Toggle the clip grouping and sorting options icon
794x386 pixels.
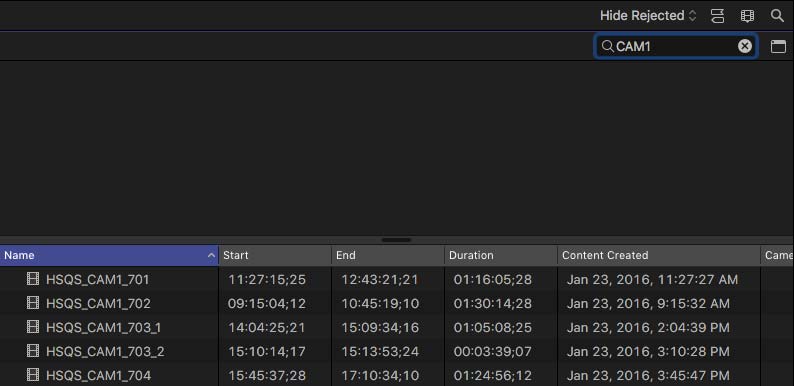pyautogui.click(x=718, y=16)
